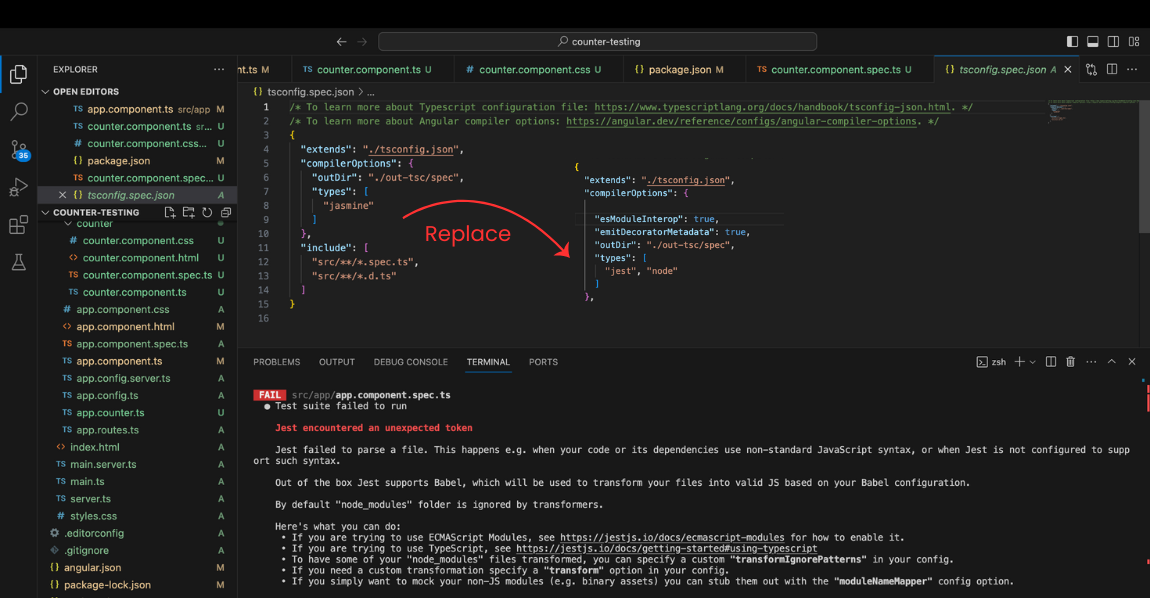Collapse the COUNTER-TESTING folder tree

(44, 211)
